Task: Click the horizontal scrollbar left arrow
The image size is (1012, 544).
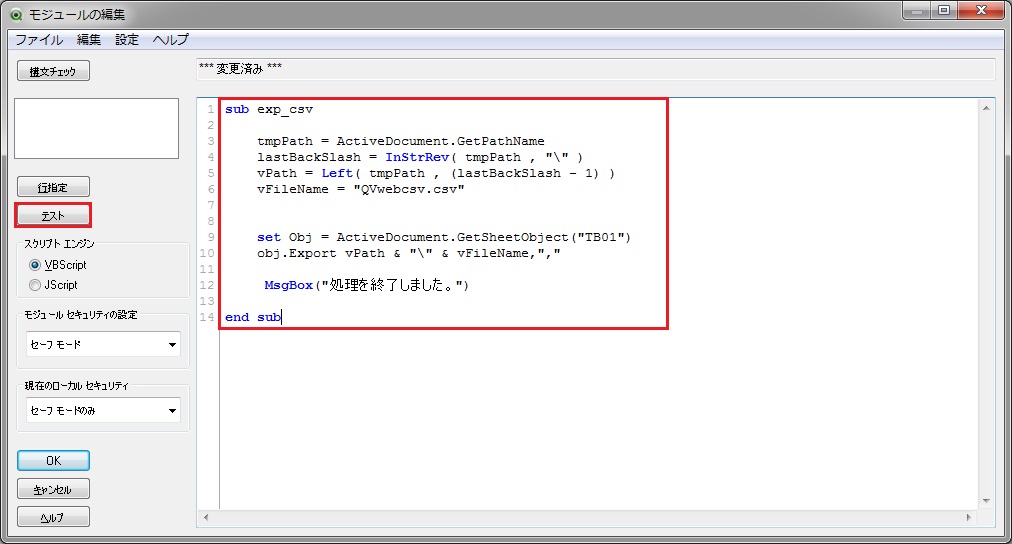Action: coord(206,518)
